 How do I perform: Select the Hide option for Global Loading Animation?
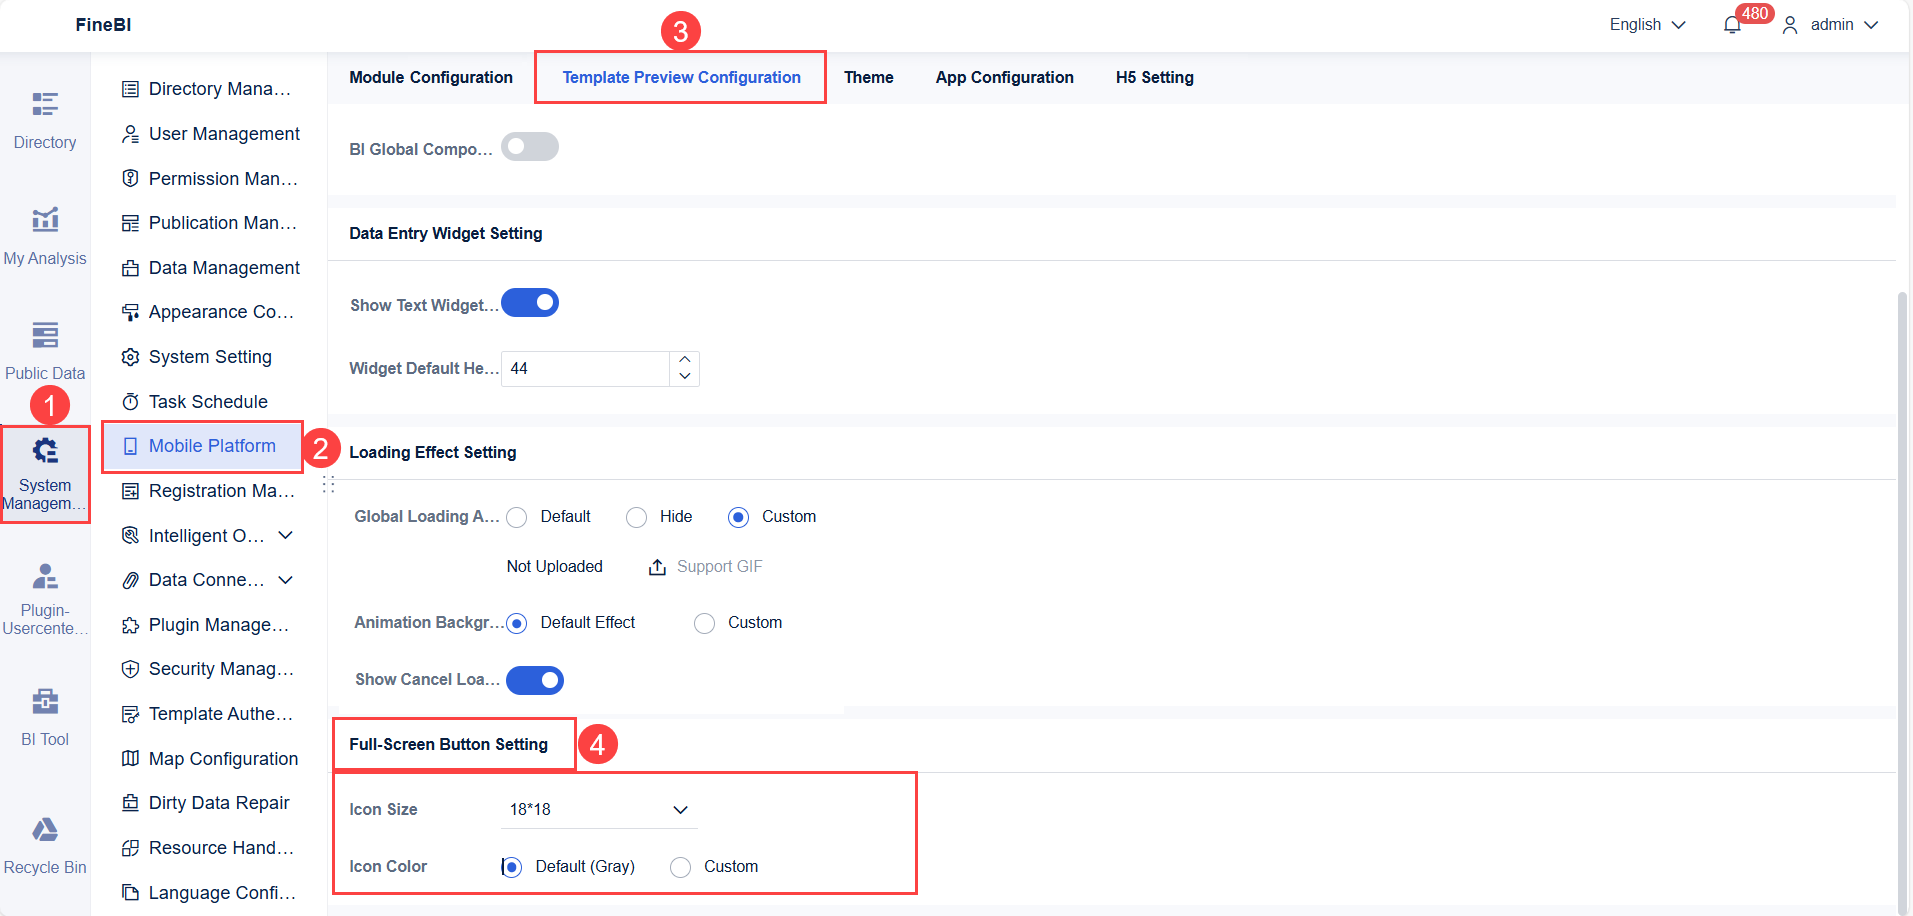pos(636,517)
